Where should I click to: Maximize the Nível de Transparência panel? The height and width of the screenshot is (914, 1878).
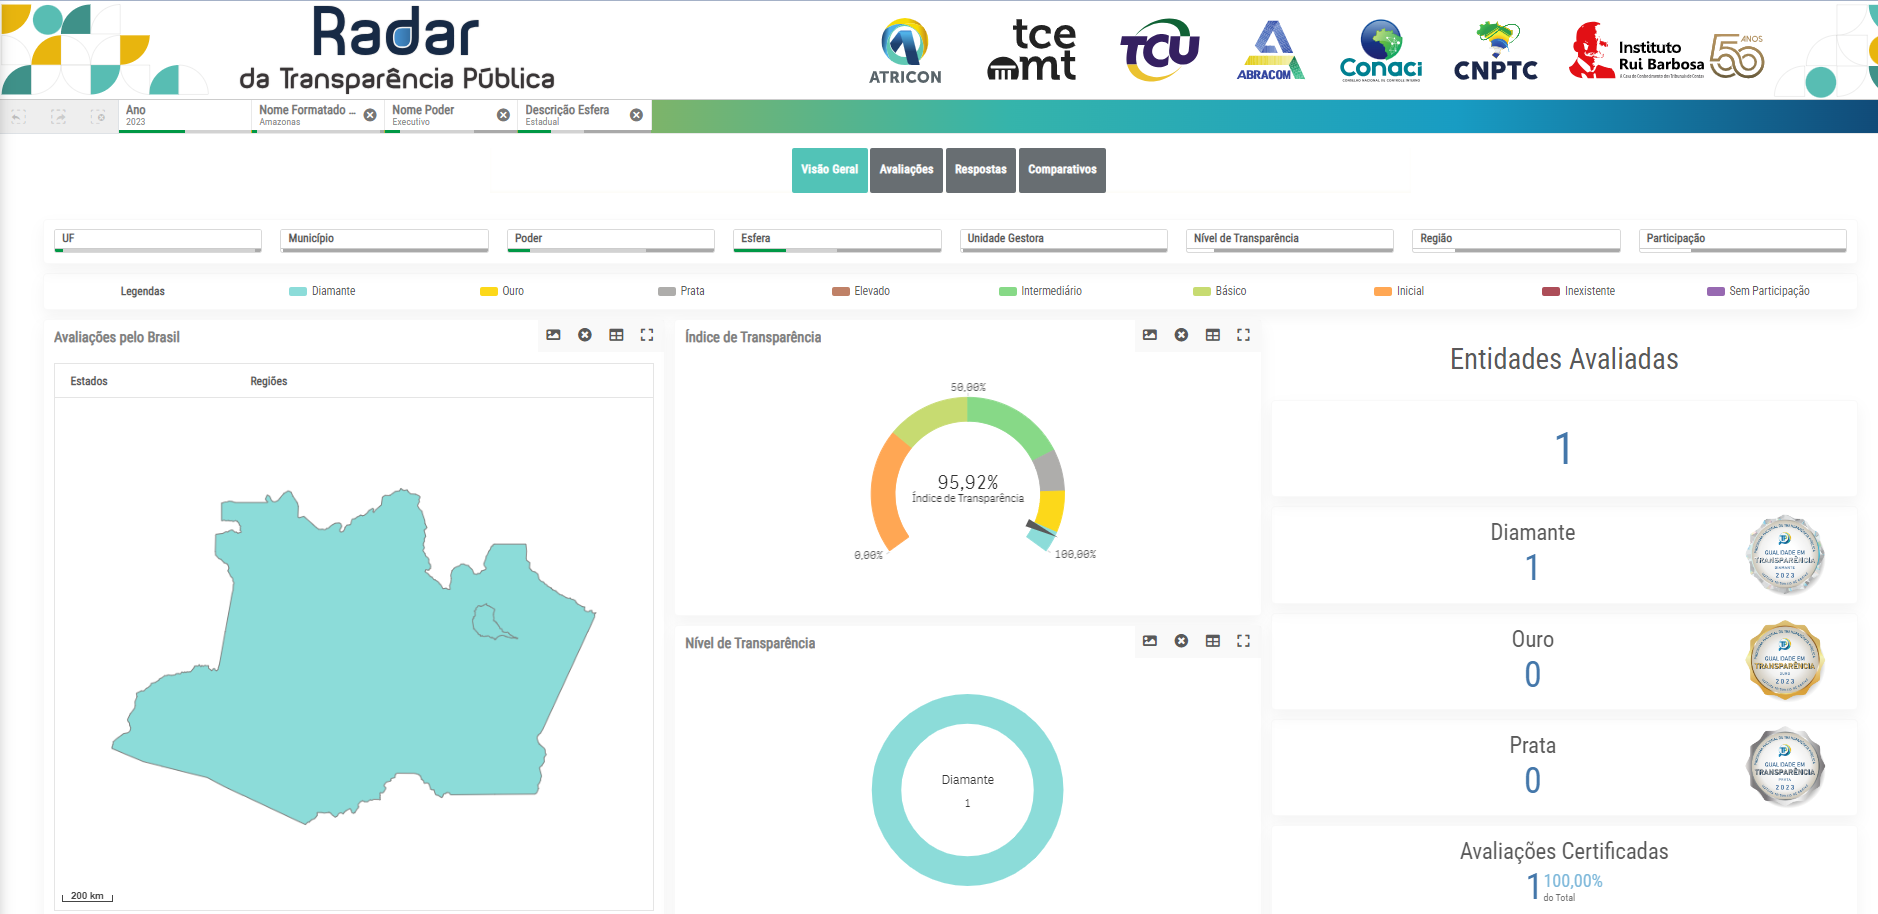pyautogui.click(x=1243, y=641)
